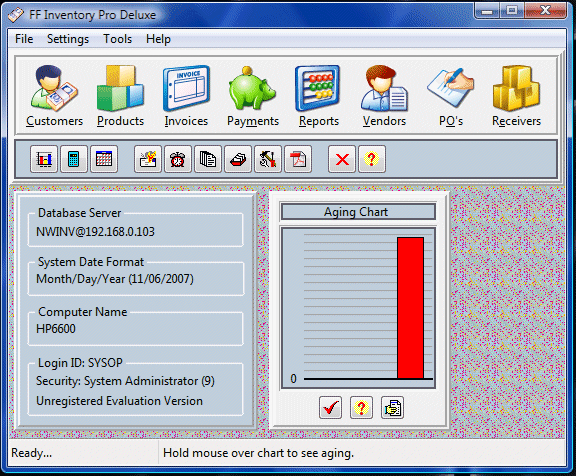This screenshot has height=476, width=576.
Task: Maximize the FF Inventory Pro Deluxe window
Action: (512, 11)
